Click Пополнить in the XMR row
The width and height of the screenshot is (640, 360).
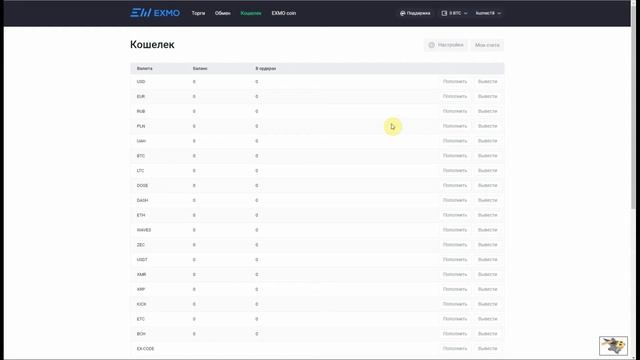[455, 274]
